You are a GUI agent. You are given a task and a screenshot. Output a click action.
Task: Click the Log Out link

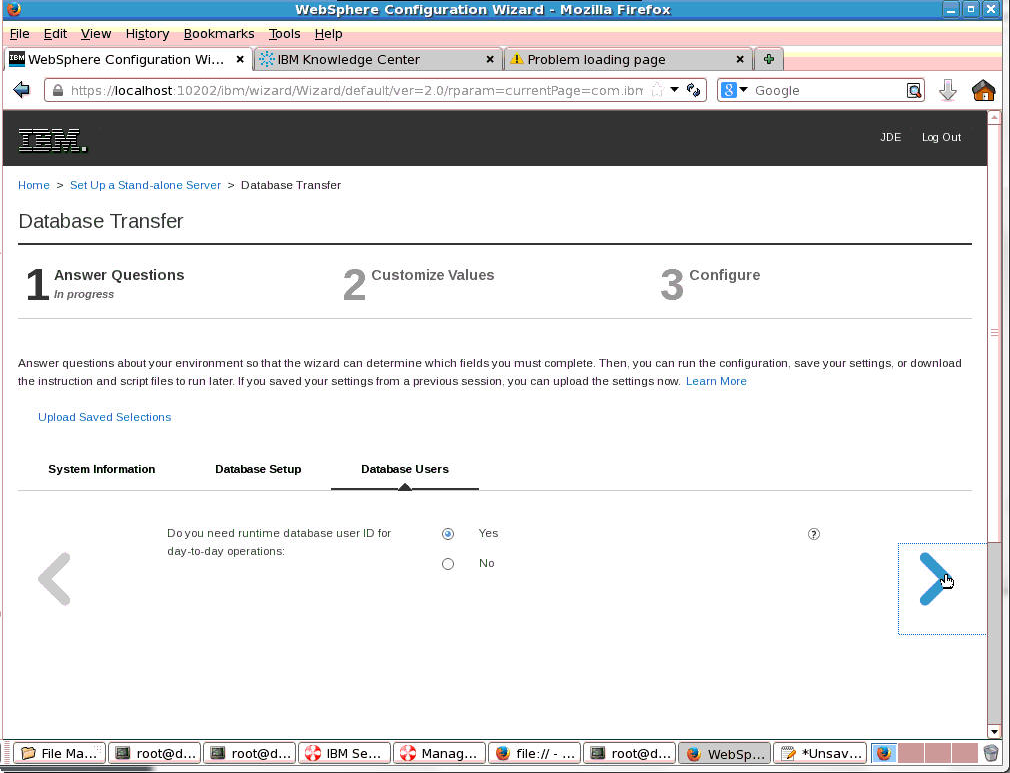[x=941, y=137]
